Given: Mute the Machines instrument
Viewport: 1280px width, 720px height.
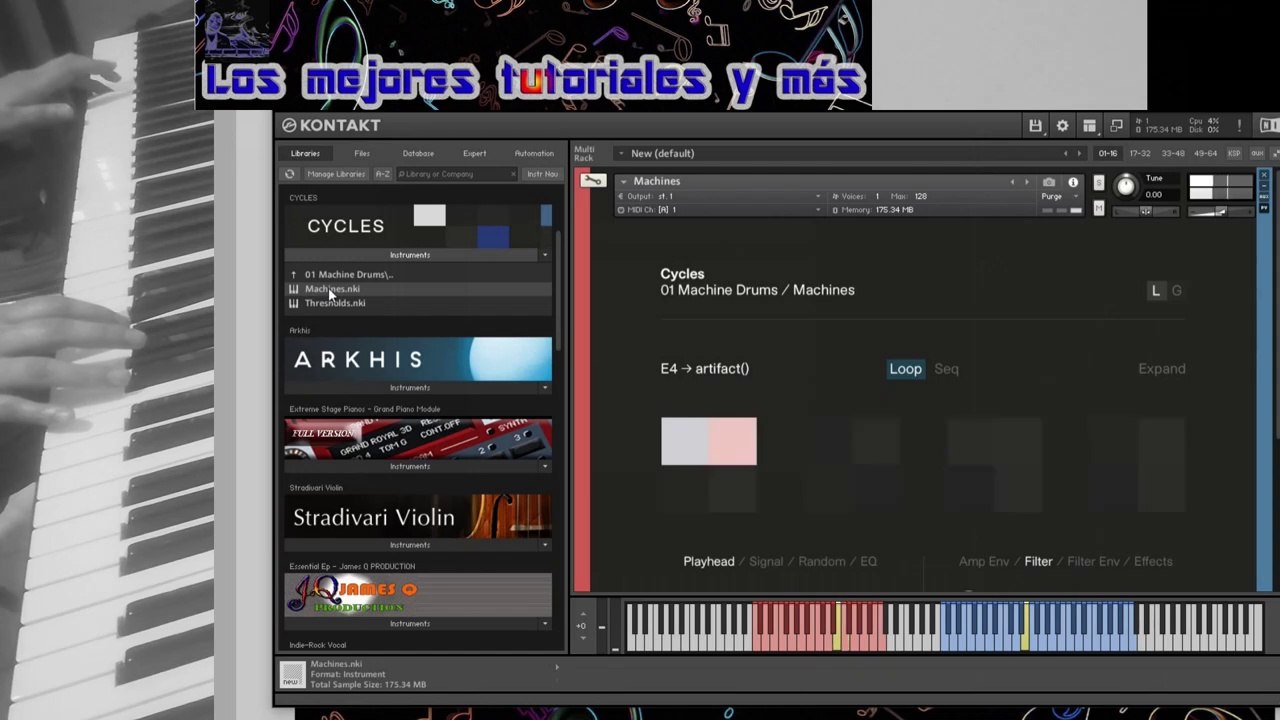Looking at the screenshot, I should [x=1099, y=208].
